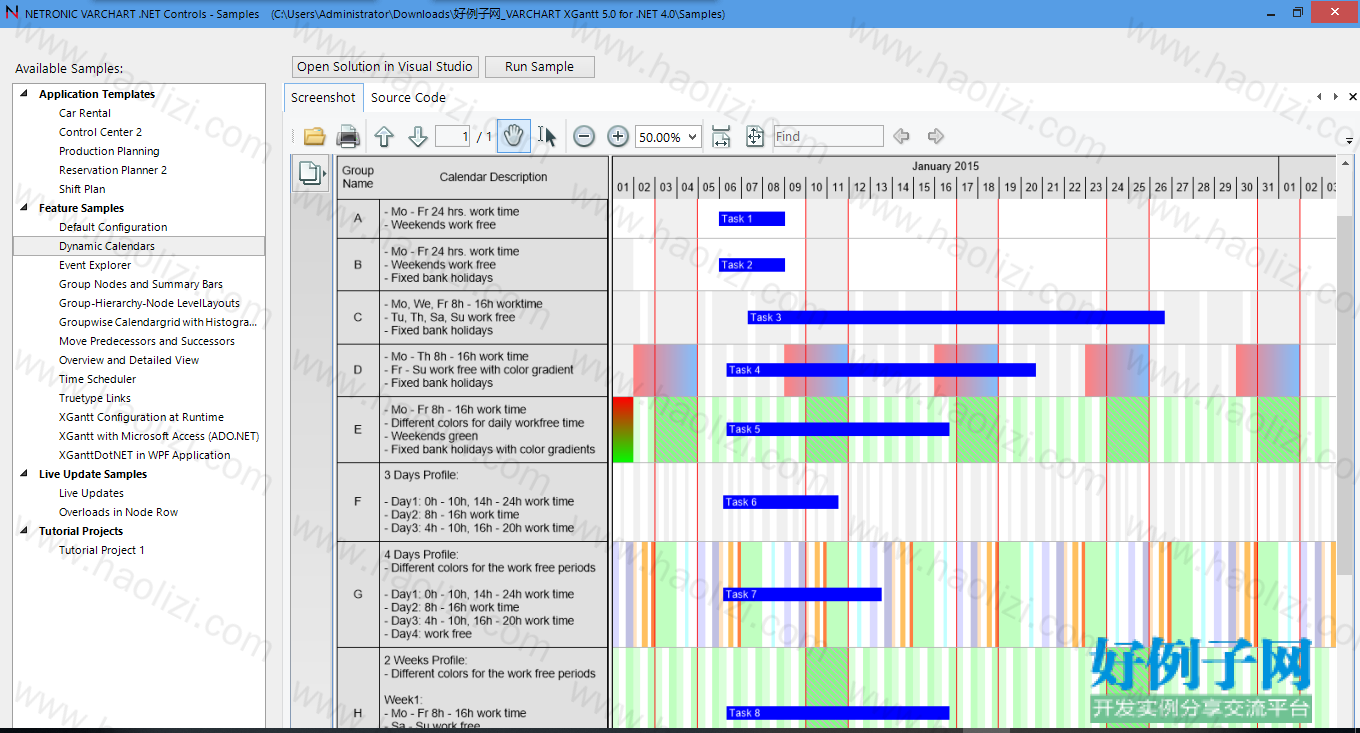Activate the hand pan tool
The image size is (1360, 733).
click(514, 136)
